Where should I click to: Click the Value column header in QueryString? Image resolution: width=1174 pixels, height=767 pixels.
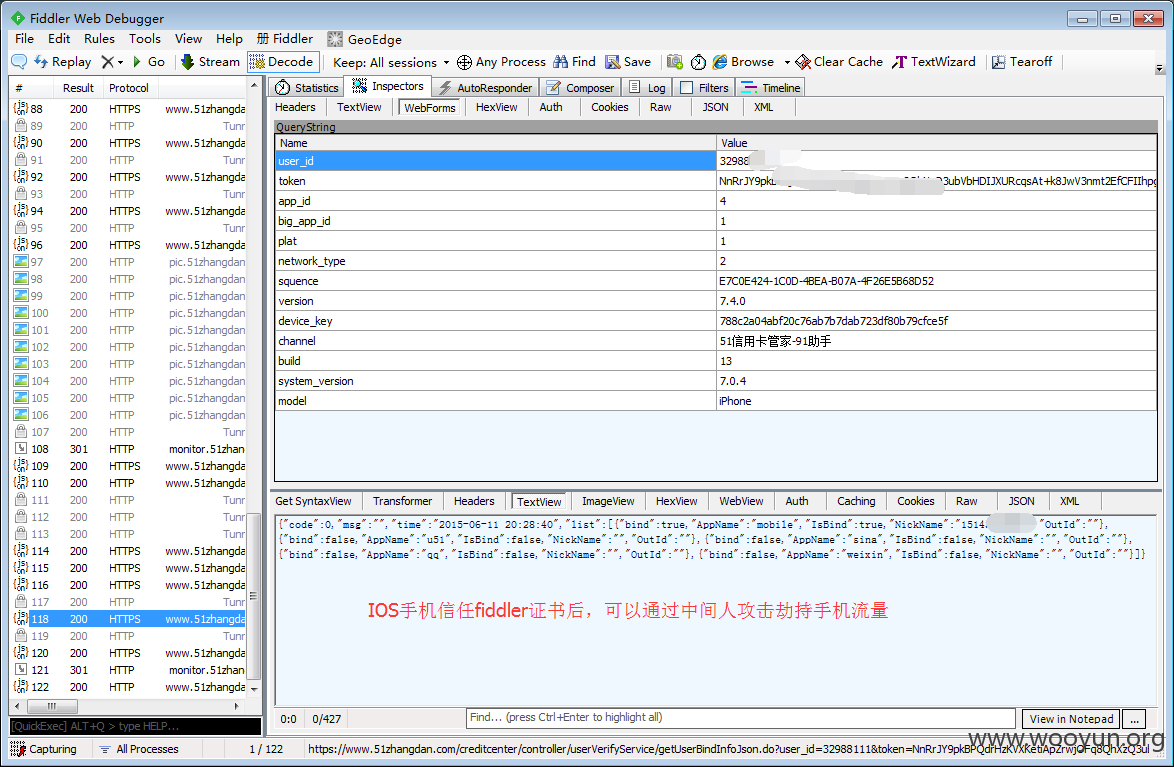936,142
